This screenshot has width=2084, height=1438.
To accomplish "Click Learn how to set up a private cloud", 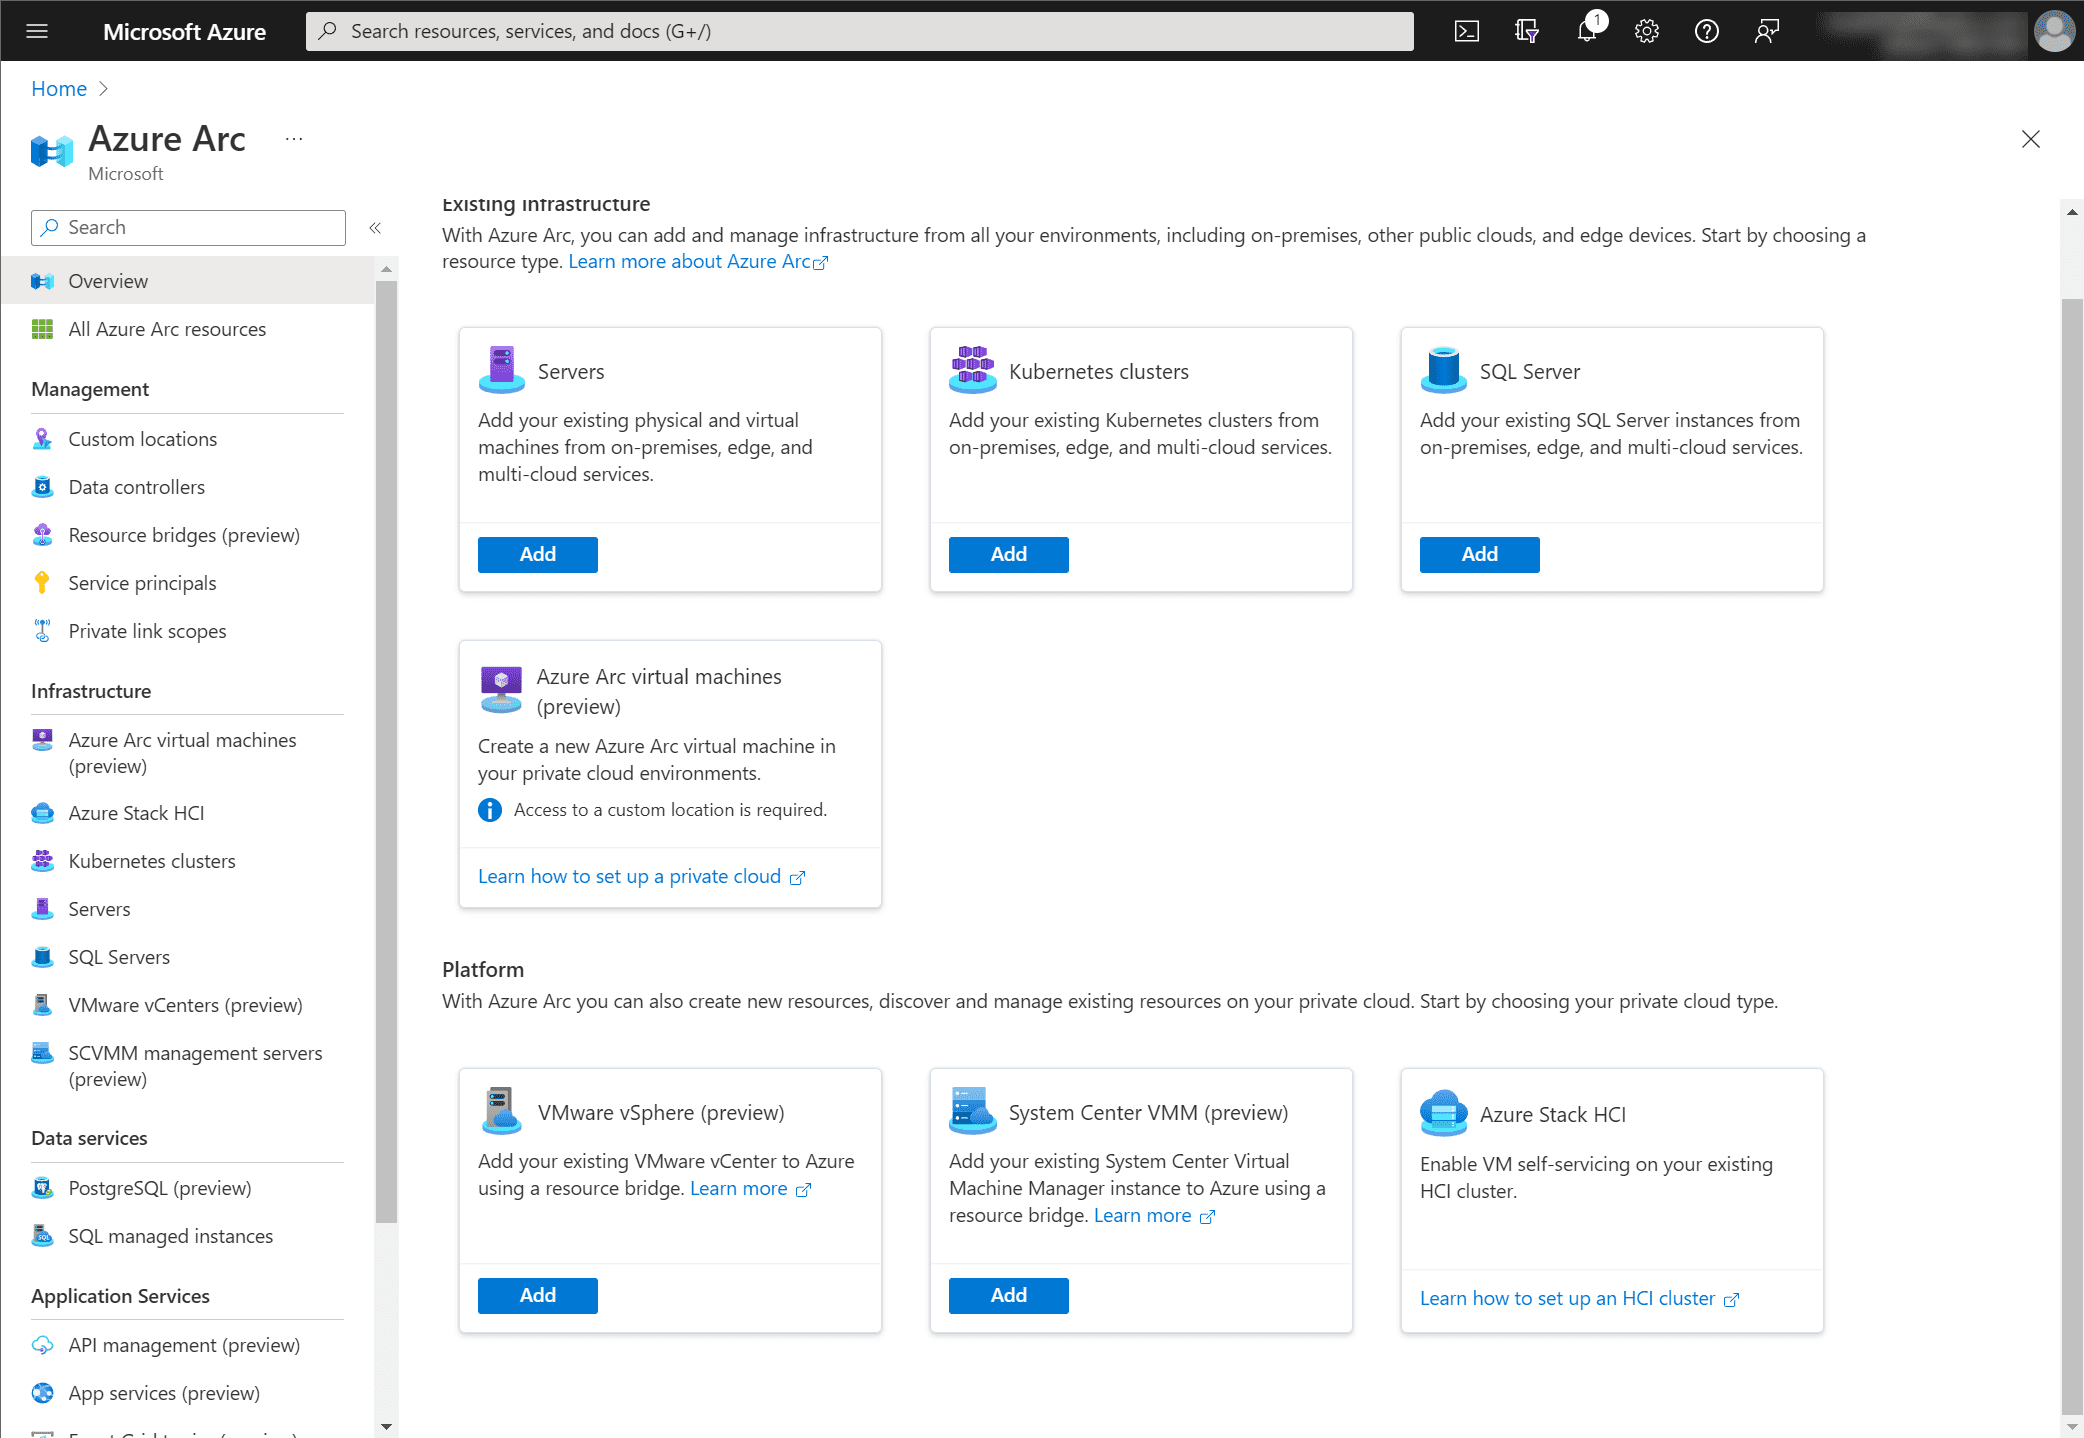I will click(629, 876).
